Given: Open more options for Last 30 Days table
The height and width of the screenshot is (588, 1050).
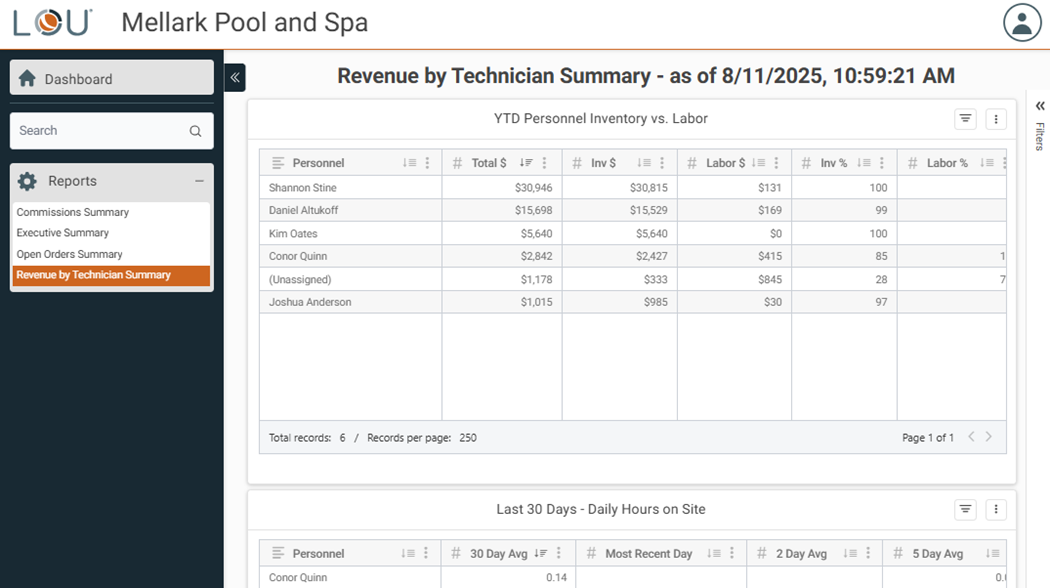Looking at the screenshot, I should [x=996, y=510].
